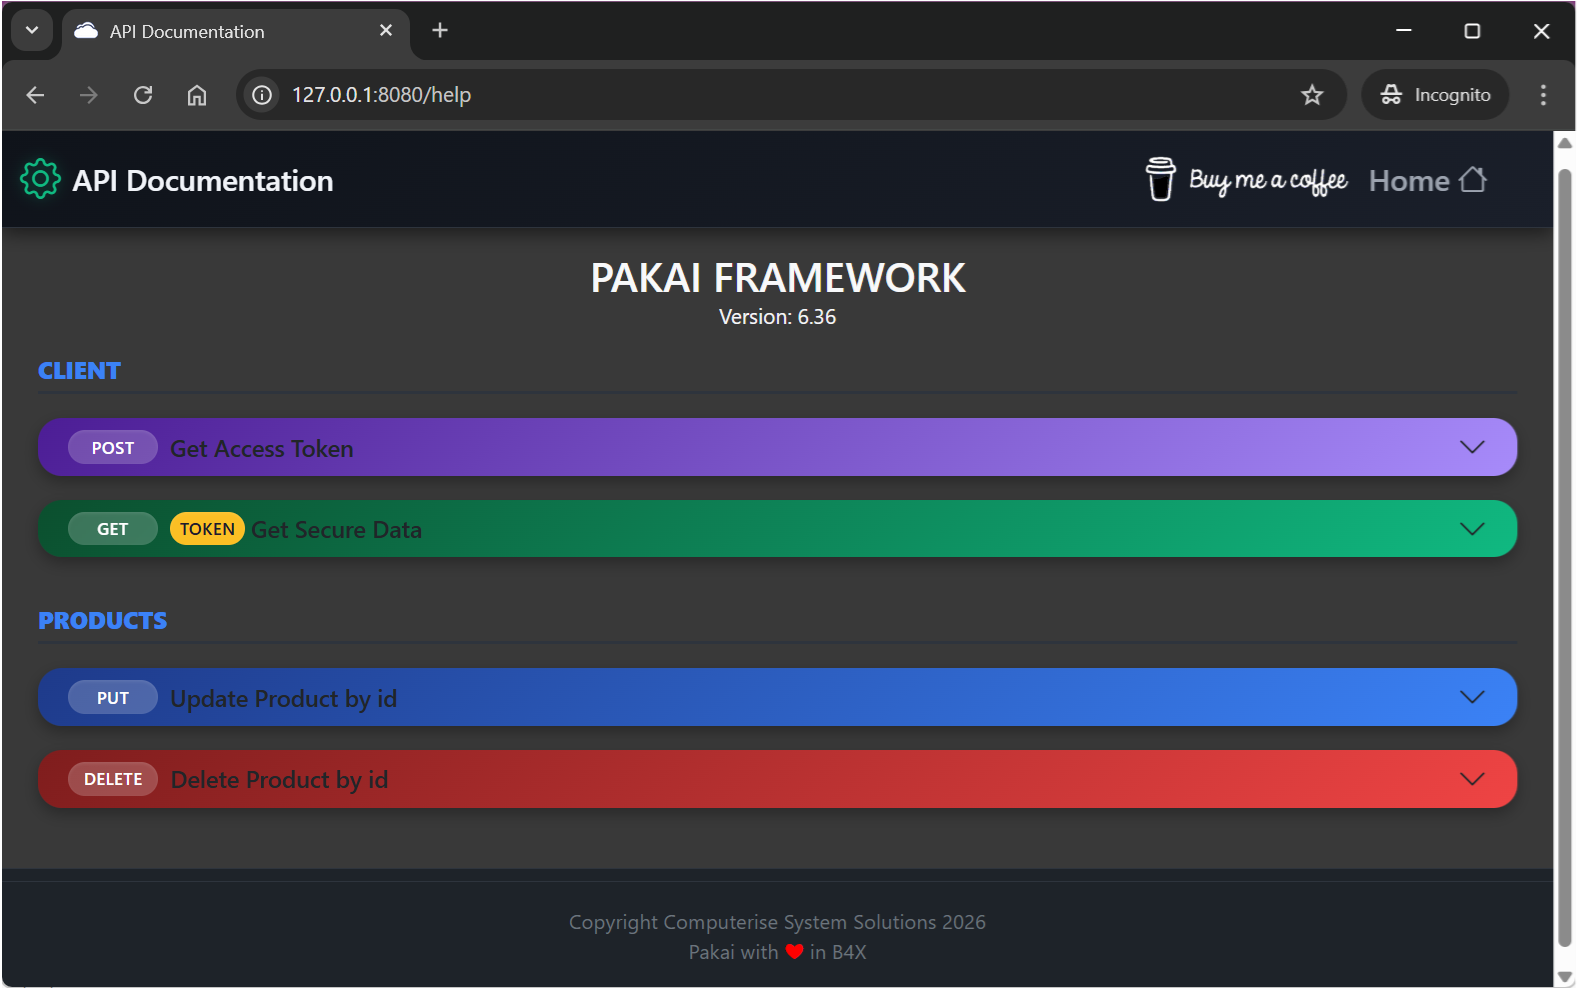
Task: Maximize the browser window
Action: click(1472, 31)
